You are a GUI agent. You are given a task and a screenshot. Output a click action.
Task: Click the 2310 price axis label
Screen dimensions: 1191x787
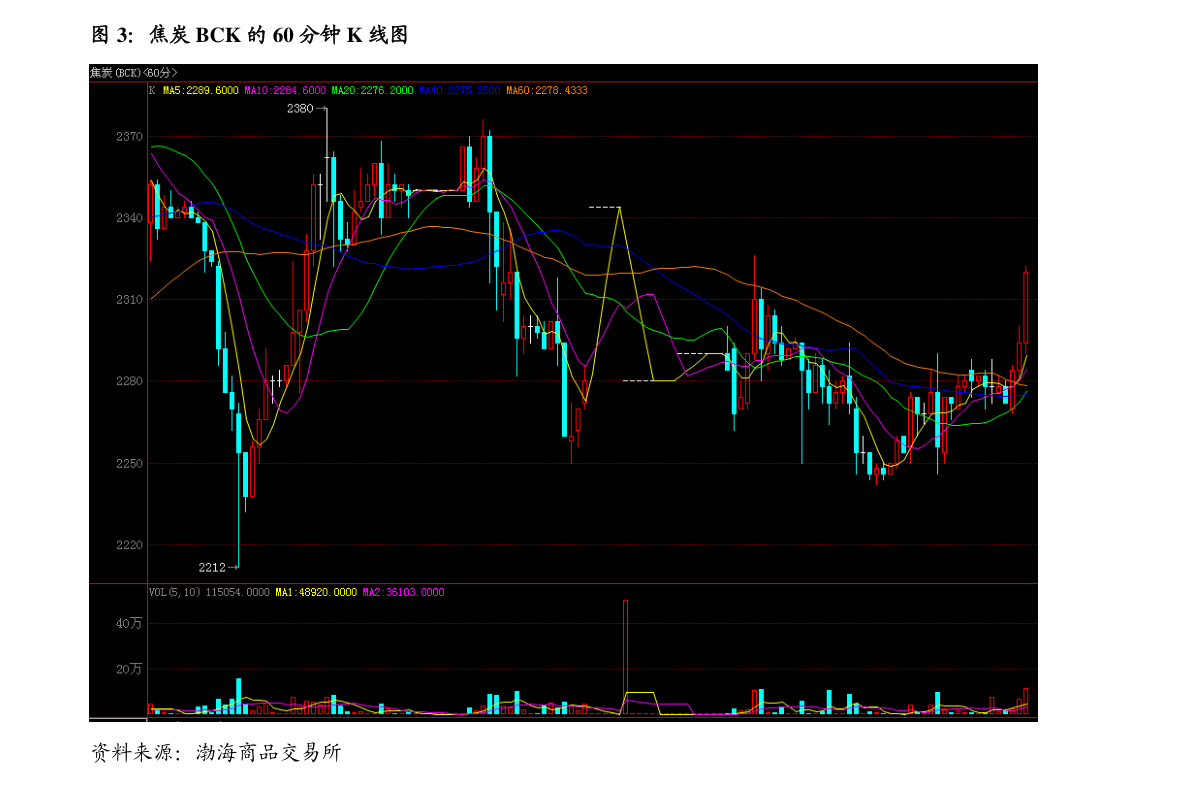129,300
